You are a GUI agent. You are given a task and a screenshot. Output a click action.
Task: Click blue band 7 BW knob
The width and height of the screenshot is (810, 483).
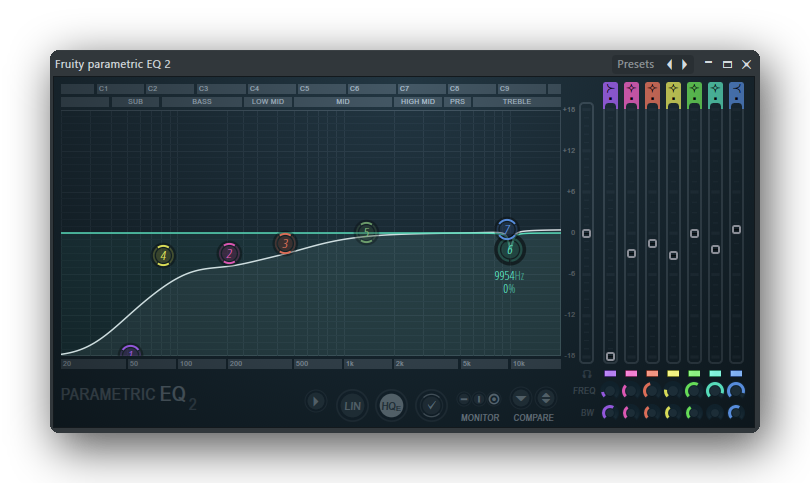pyautogui.click(x=736, y=413)
